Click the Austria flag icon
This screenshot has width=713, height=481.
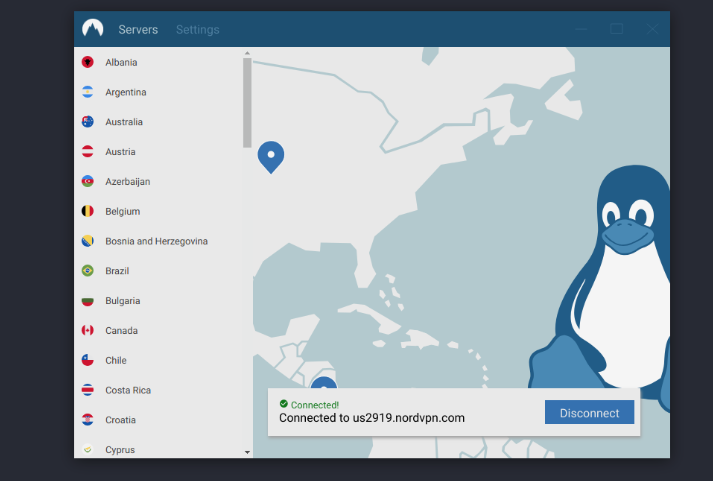tap(88, 151)
